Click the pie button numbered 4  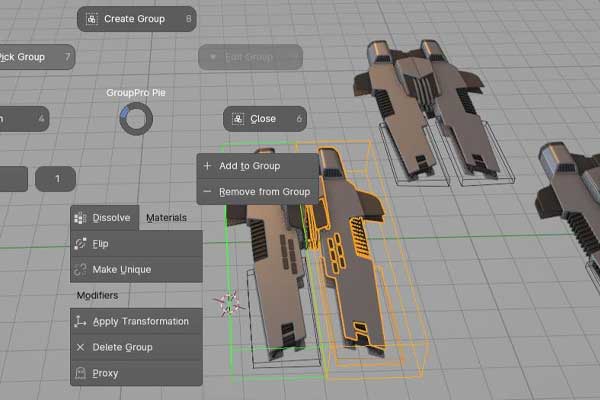pos(24,119)
